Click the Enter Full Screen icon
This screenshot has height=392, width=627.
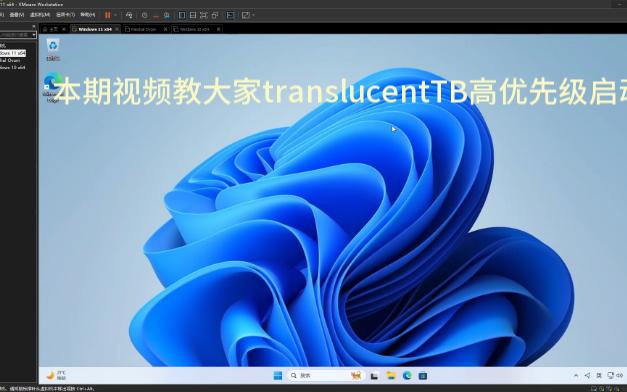(x=204, y=15)
